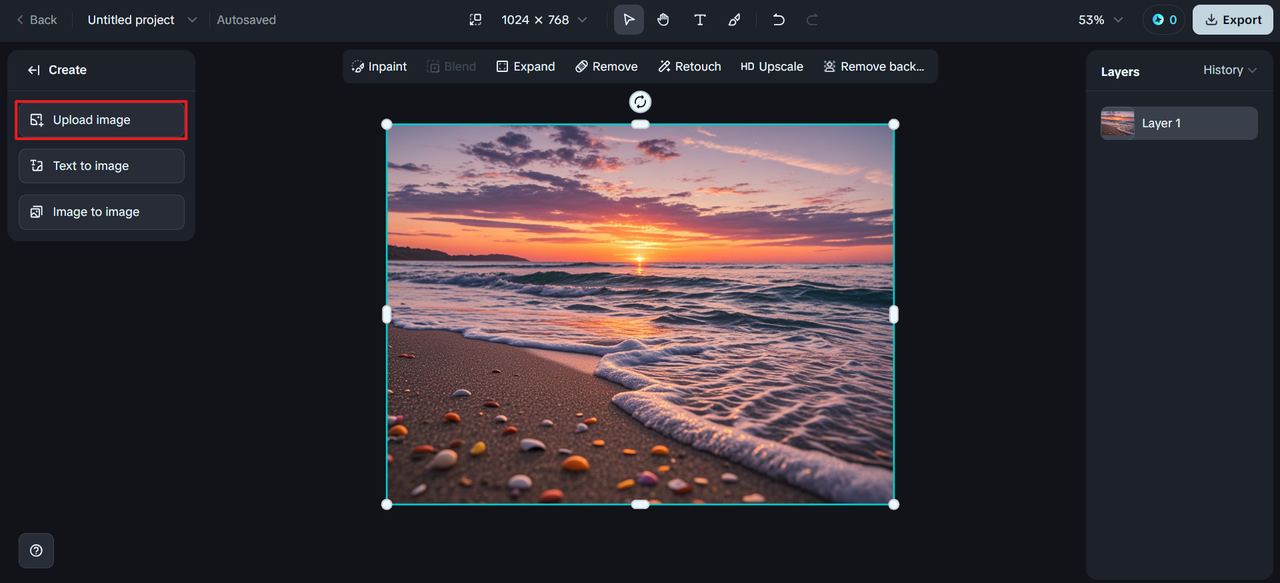Click the top-right corner resize handle
This screenshot has height=583, width=1280.
pos(894,124)
